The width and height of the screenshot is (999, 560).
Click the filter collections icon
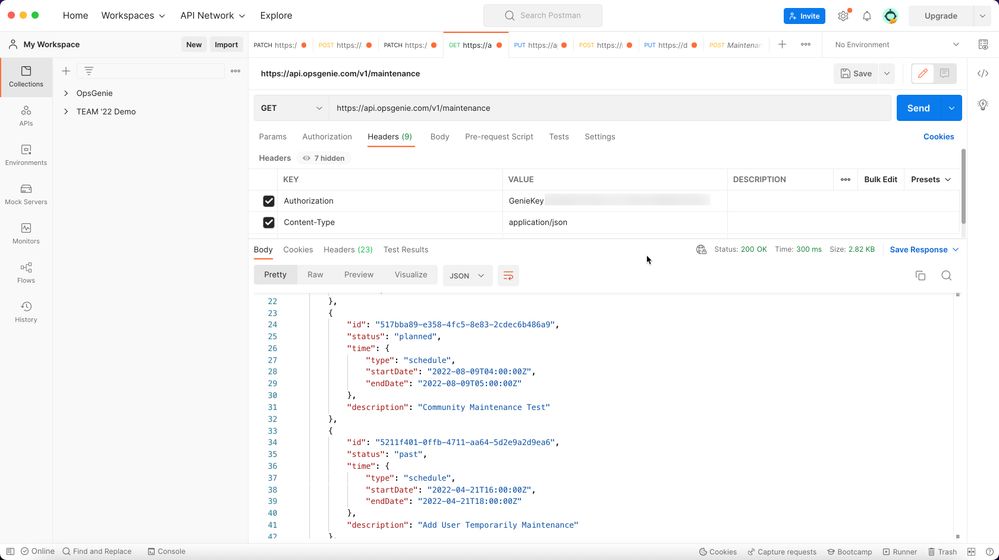pyautogui.click(x=89, y=71)
